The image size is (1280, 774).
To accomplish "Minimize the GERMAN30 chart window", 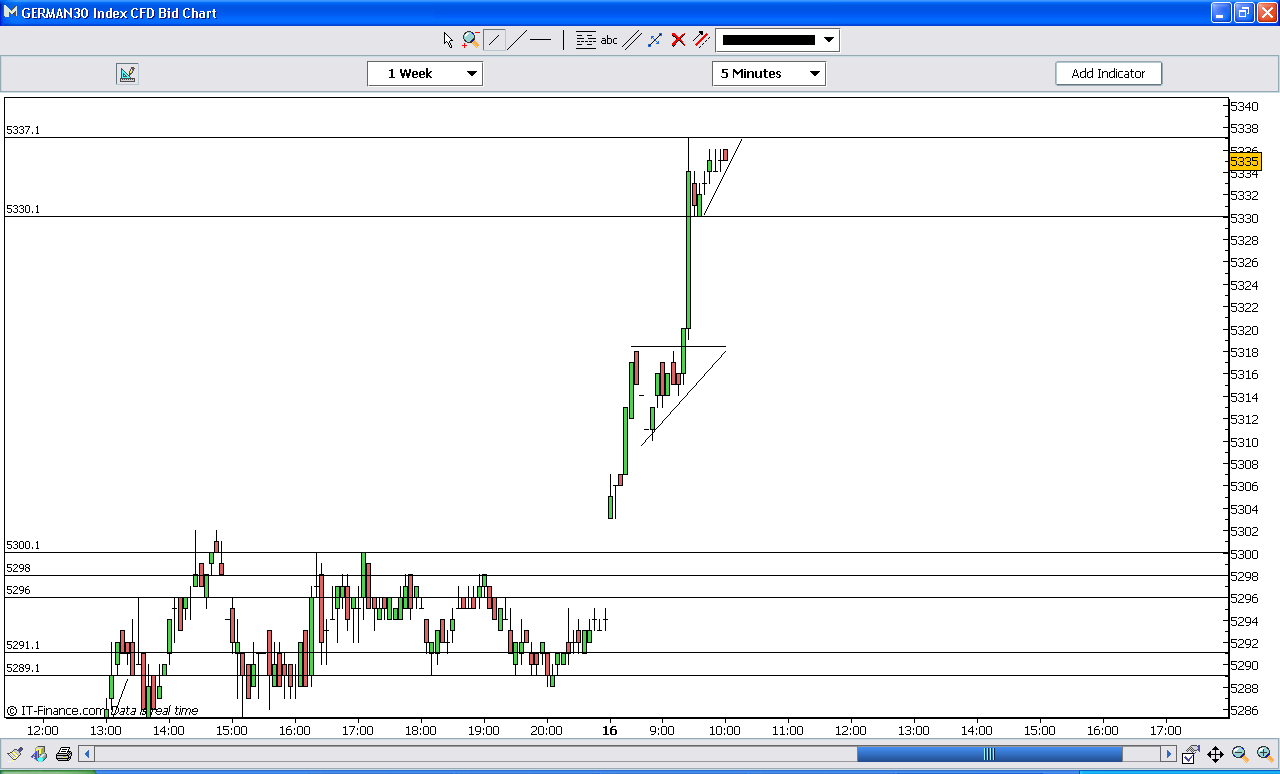I will (1221, 13).
